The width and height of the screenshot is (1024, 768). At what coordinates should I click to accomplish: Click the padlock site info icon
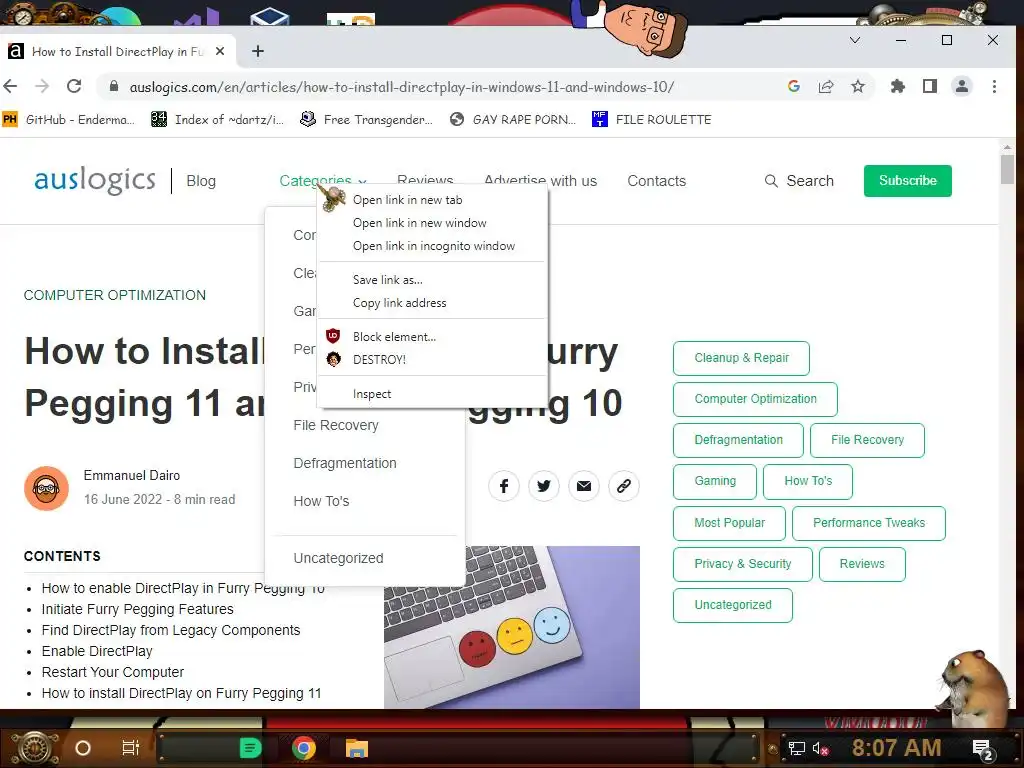(x=114, y=86)
